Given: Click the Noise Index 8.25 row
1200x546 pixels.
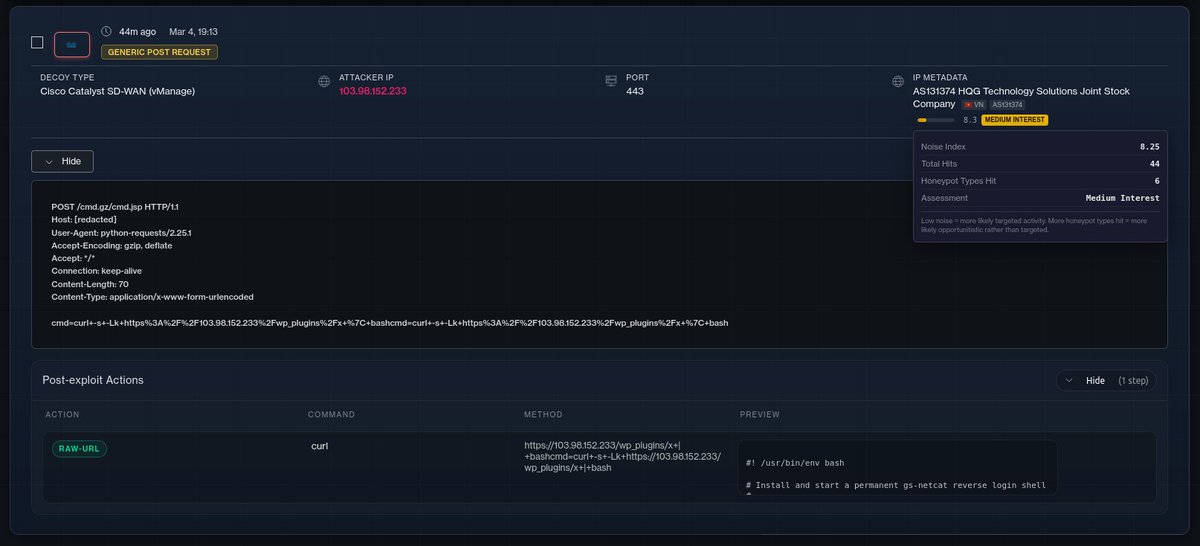Looking at the screenshot, I should click(1040, 146).
